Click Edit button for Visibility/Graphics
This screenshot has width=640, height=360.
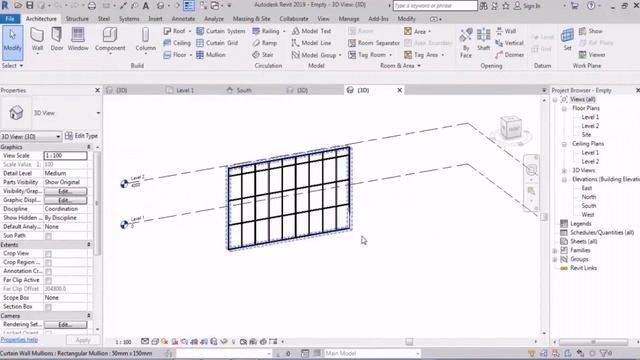click(x=65, y=191)
